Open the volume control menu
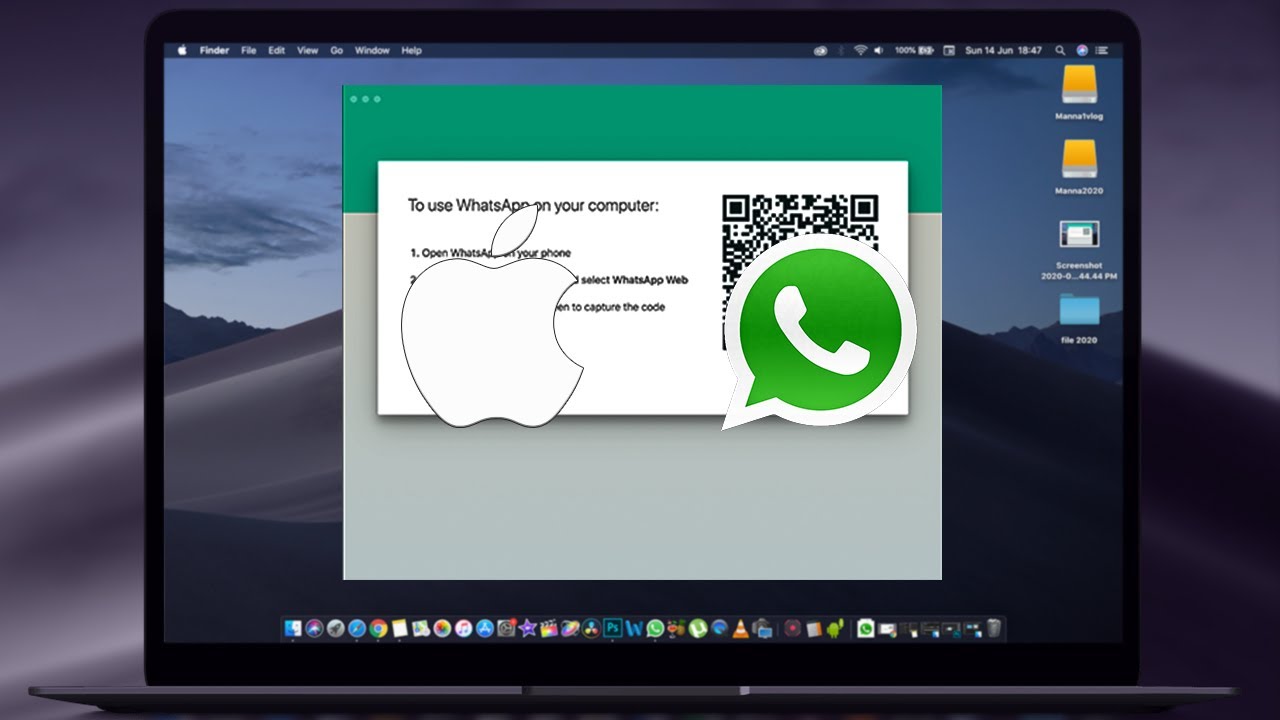1280x720 pixels. pos(878,50)
